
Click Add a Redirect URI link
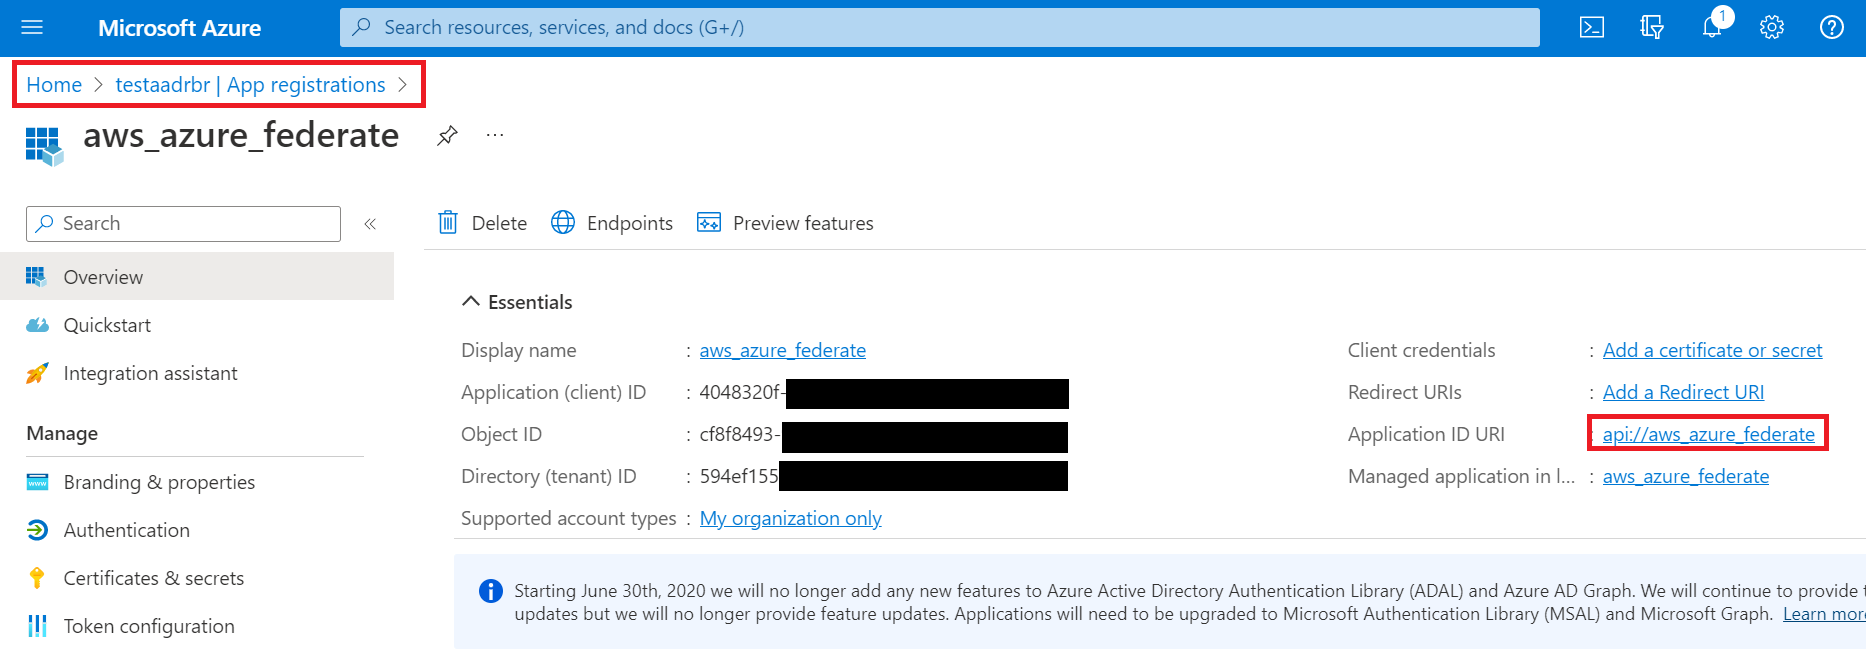click(1683, 392)
